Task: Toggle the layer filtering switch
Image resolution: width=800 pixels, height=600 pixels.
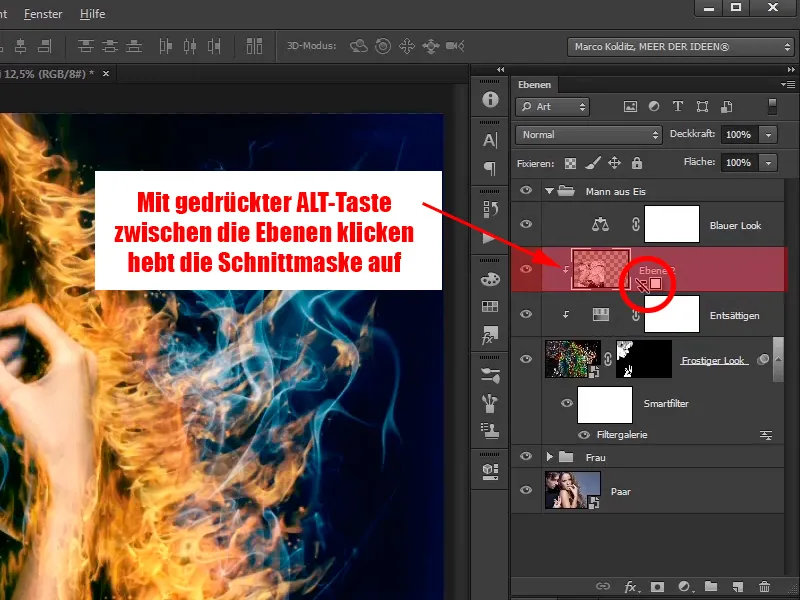Action: 772,107
